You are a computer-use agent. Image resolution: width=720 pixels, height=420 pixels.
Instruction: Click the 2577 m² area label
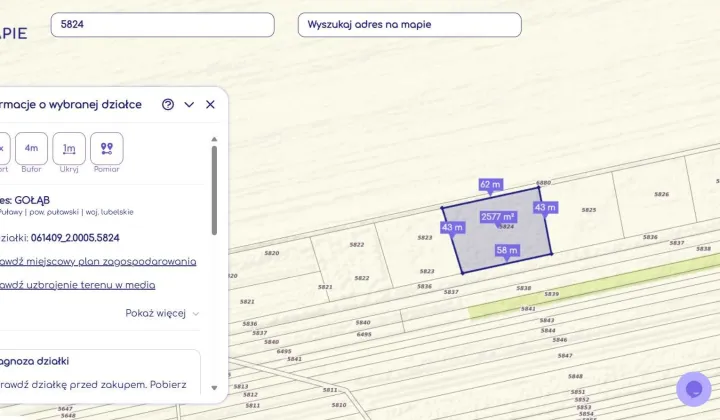tap(498, 217)
